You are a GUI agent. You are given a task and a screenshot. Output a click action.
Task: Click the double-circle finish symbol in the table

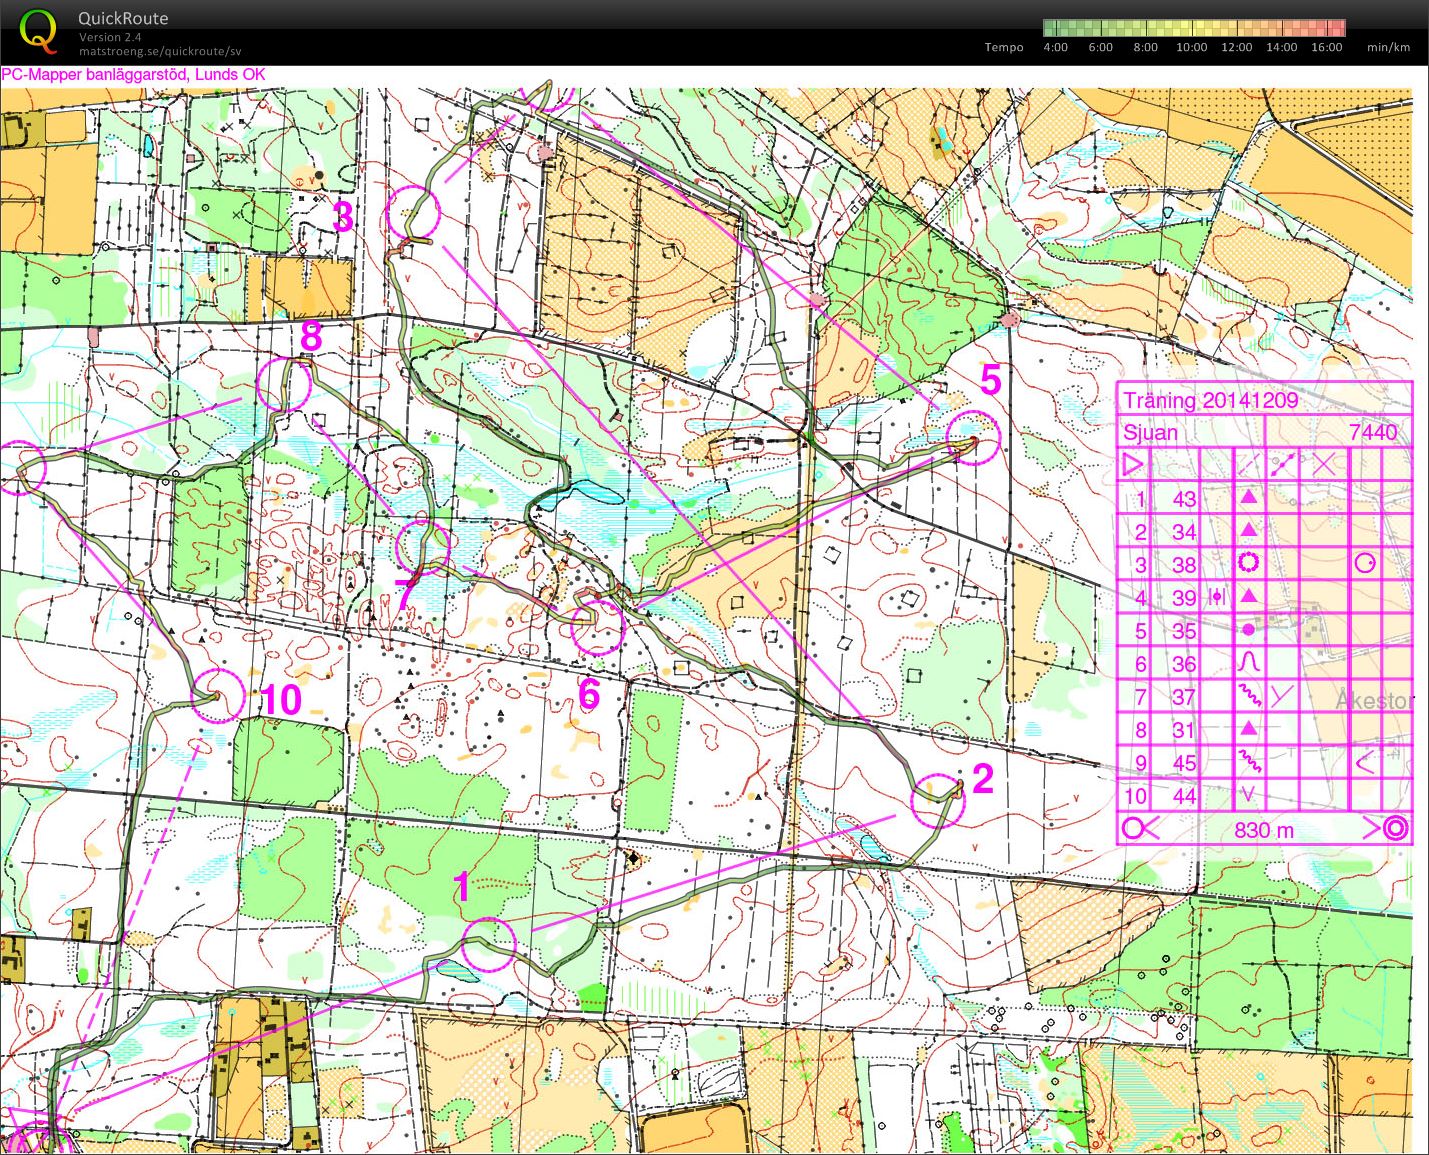[x=1396, y=829]
